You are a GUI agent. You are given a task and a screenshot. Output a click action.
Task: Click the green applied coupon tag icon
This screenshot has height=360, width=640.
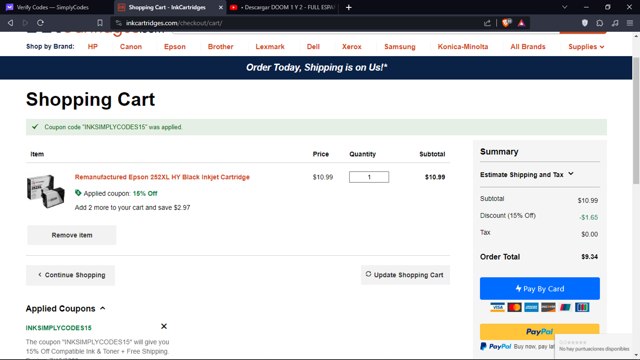point(78,193)
